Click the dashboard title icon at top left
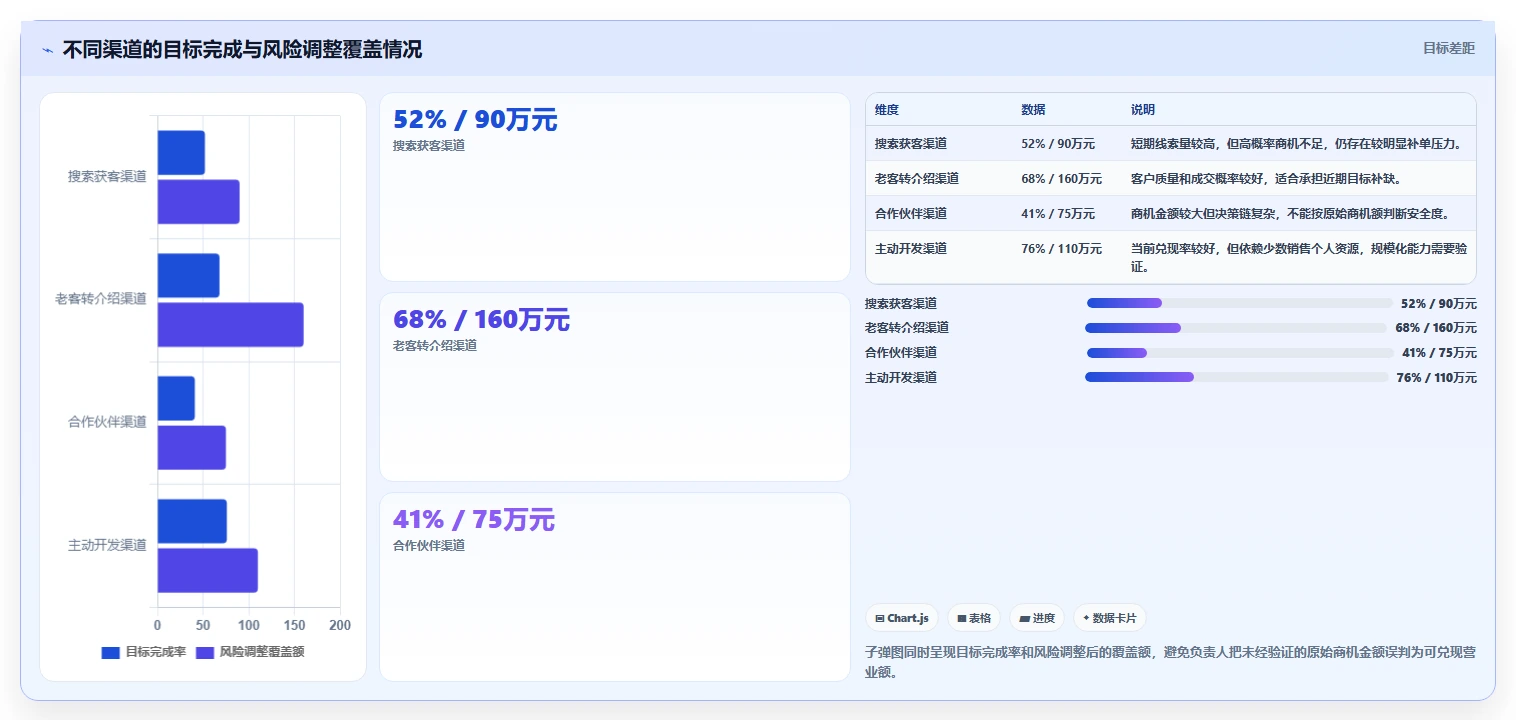 tap(47, 50)
